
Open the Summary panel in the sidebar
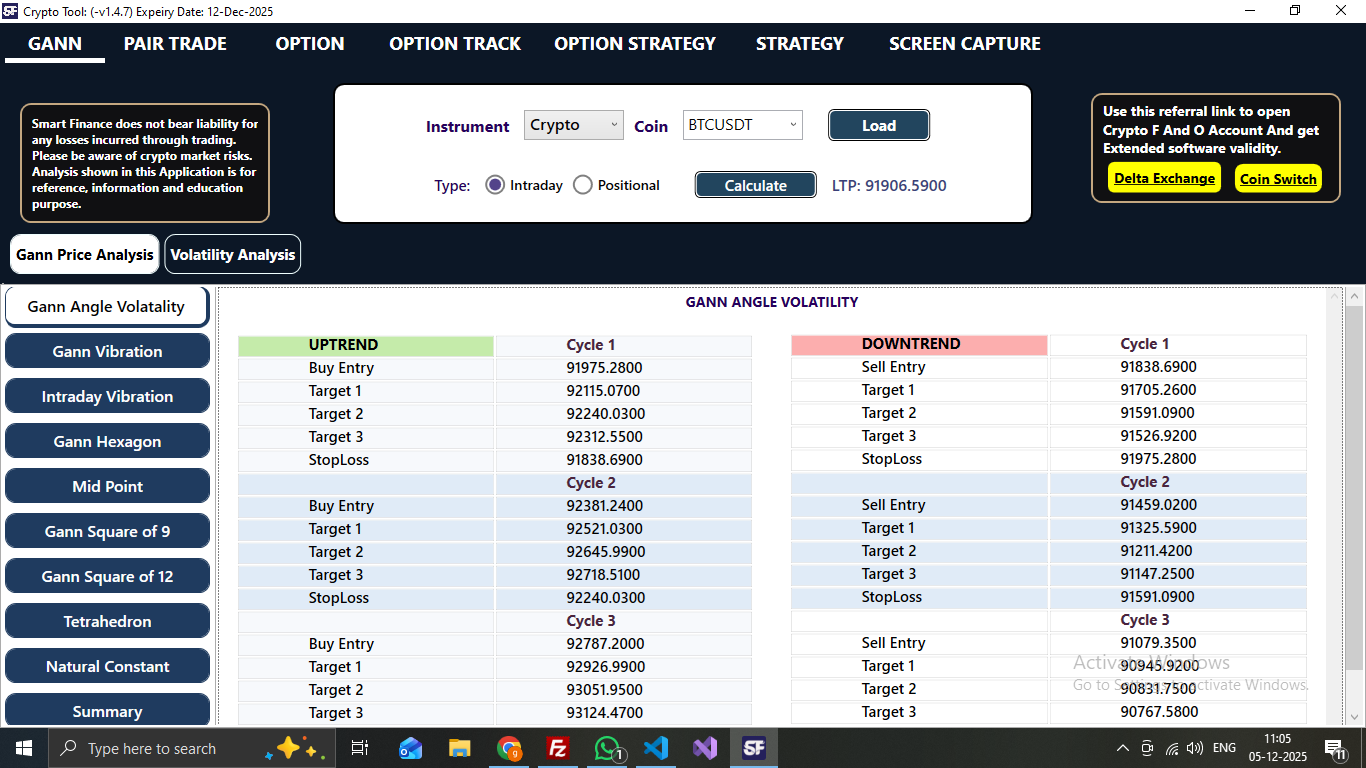[107, 711]
